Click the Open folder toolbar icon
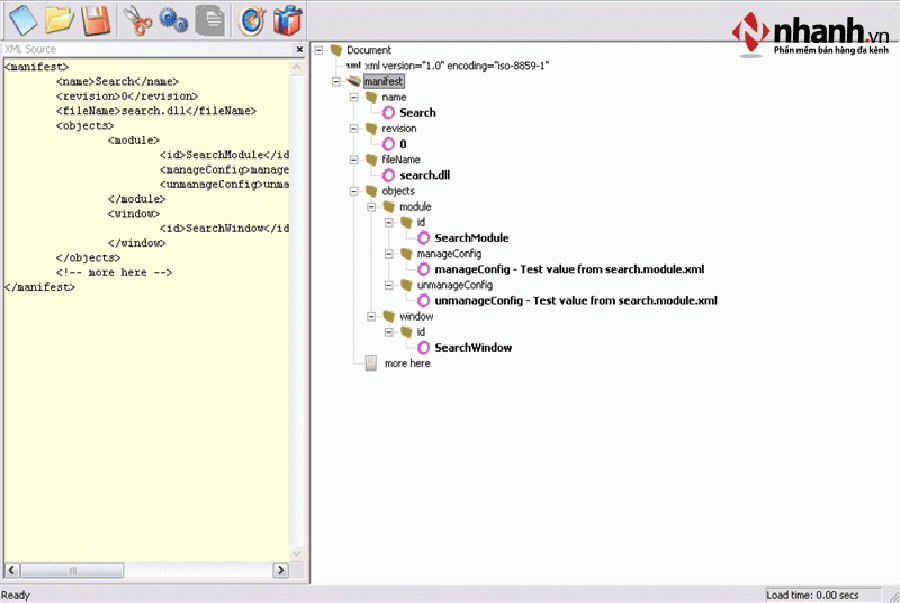Viewport: 900px width, 603px height. tap(60, 18)
